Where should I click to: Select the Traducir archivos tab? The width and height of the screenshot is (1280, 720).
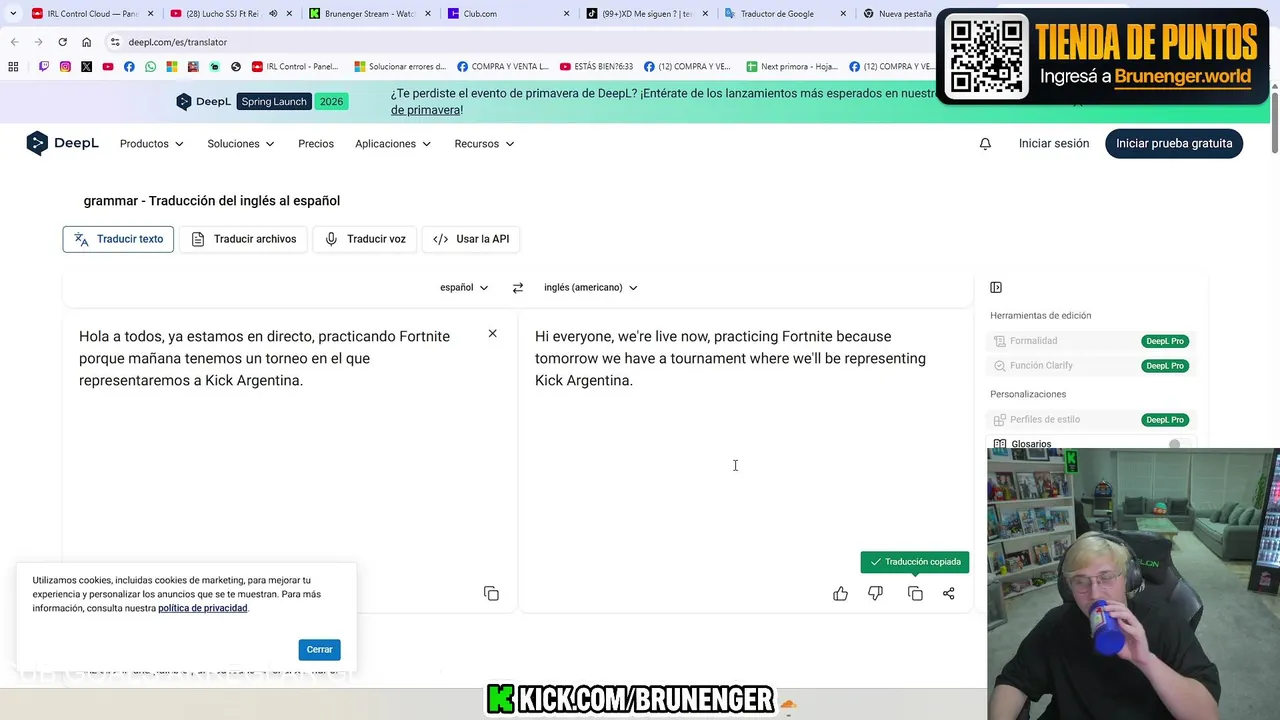click(x=244, y=239)
